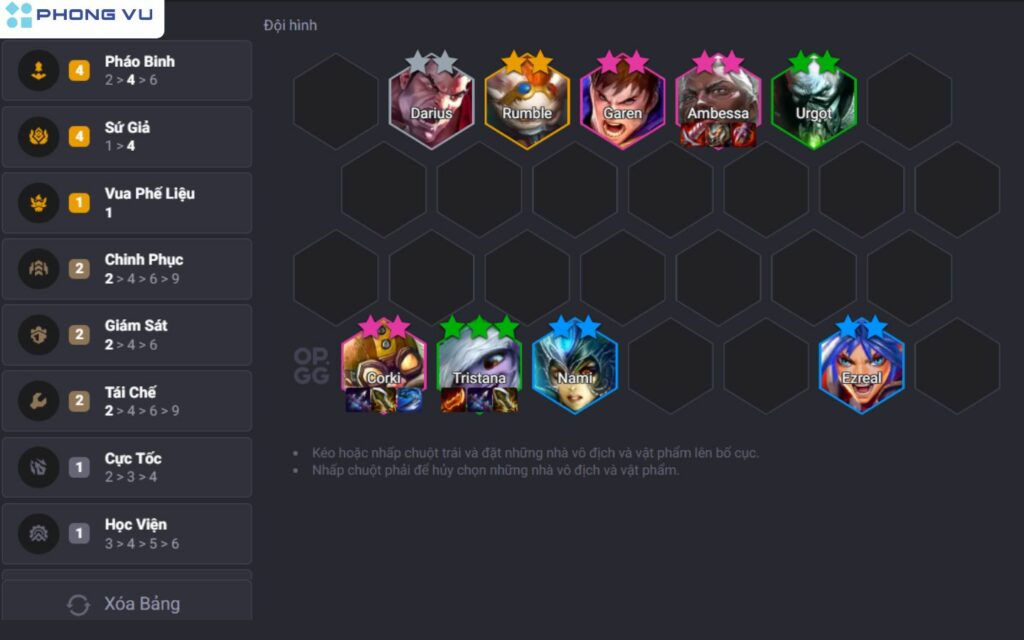Select the Sứ Giả trait entry
Viewport: 1024px width, 640px height.
pos(127,136)
